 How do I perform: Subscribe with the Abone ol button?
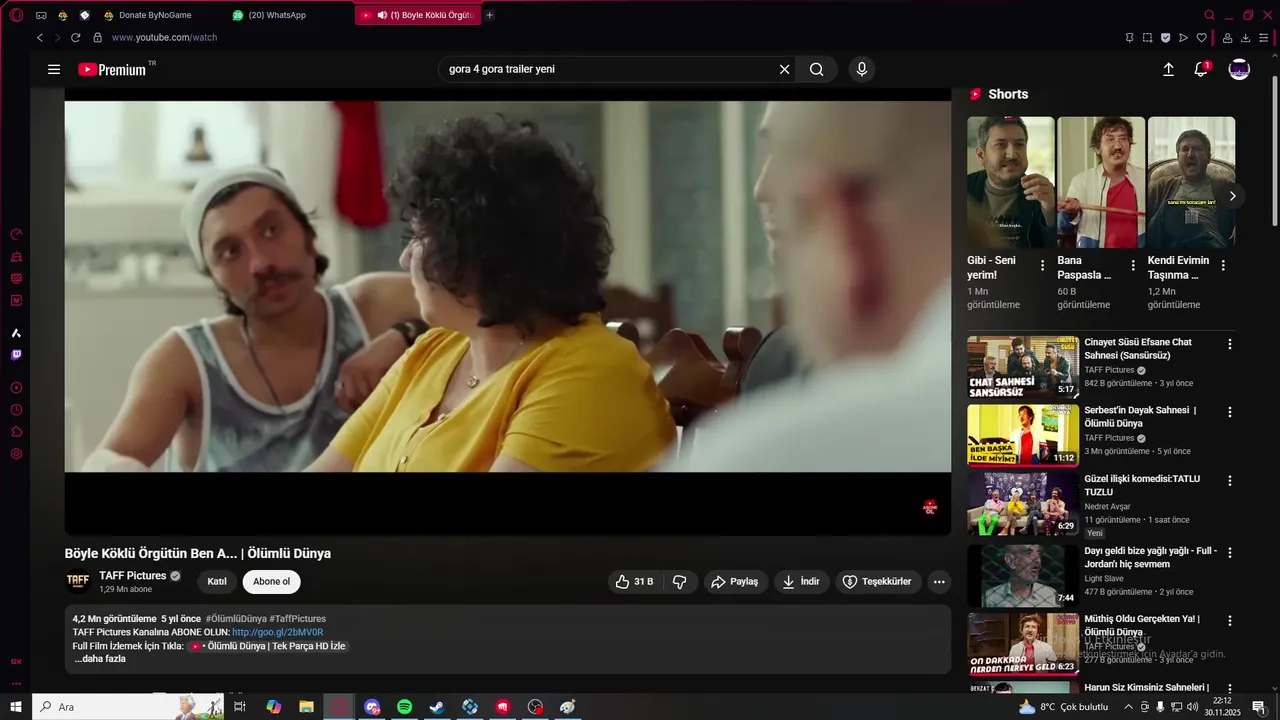coord(271,581)
